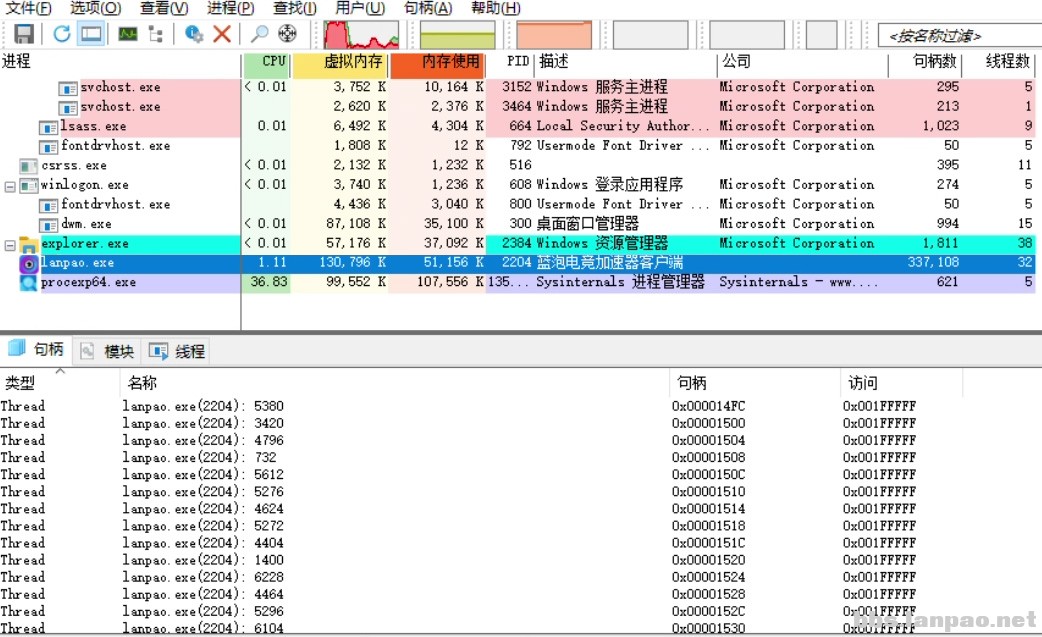The height and width of the screenshot is (637, 1042).
Task: Click the Save floppy disk icon
Action: 24,34
